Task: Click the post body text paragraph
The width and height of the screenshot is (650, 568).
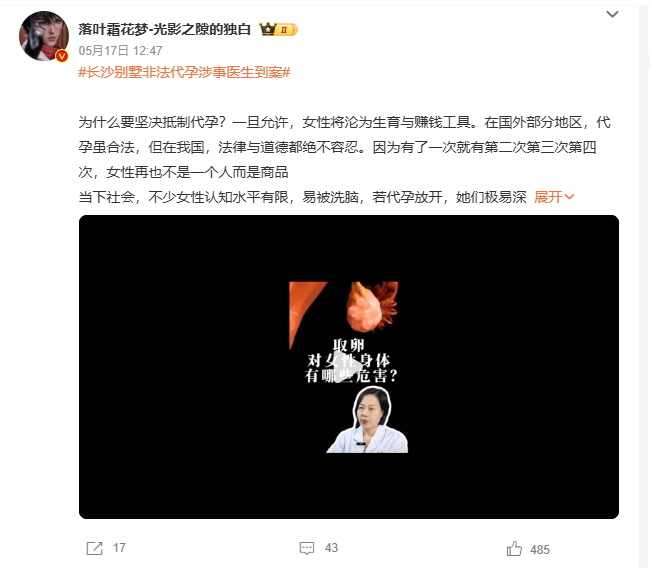Action: point(344,159)
